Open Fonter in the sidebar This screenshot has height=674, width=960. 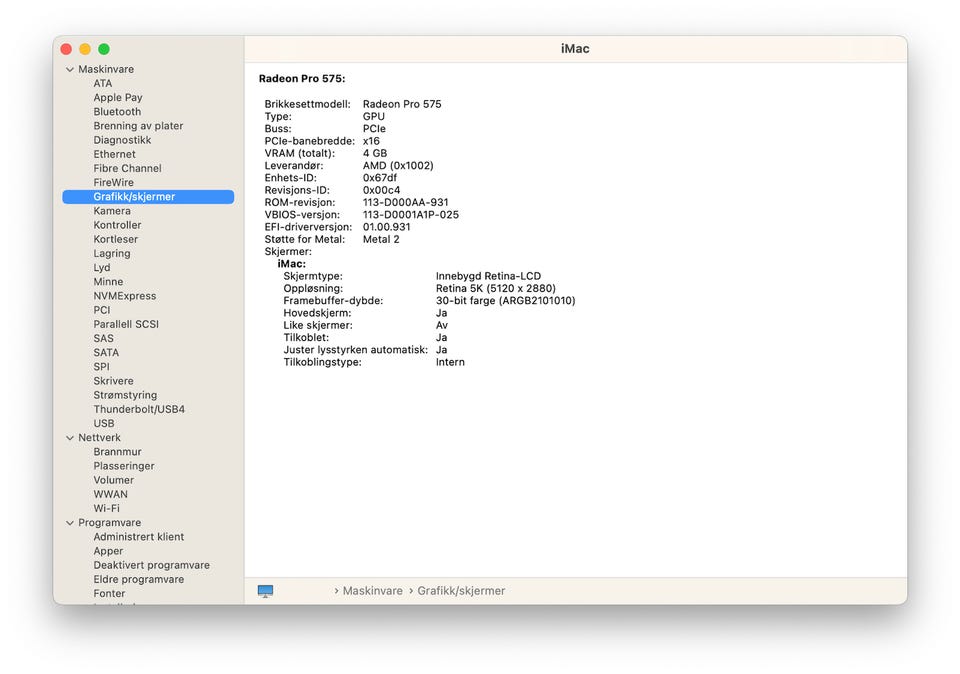pos(109,593)
